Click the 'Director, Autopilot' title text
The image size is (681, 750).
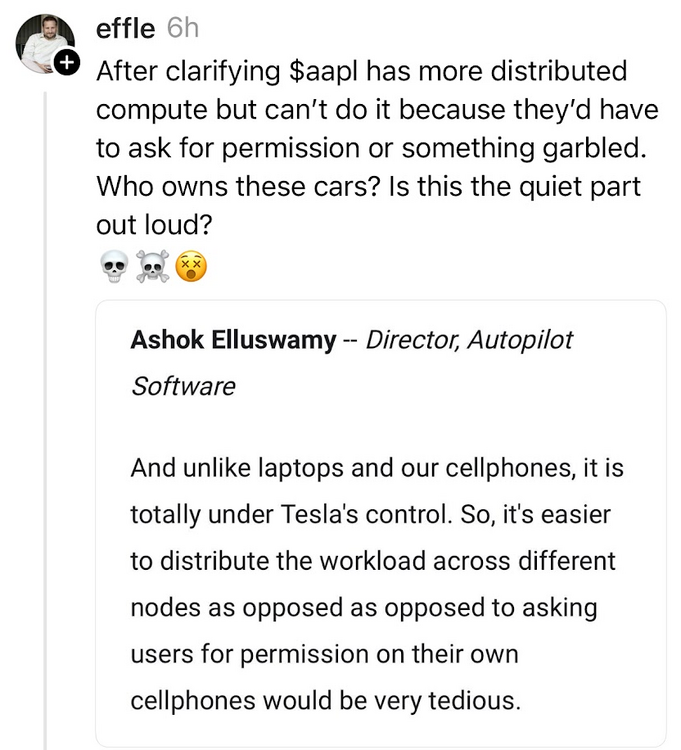pos(470,340)
